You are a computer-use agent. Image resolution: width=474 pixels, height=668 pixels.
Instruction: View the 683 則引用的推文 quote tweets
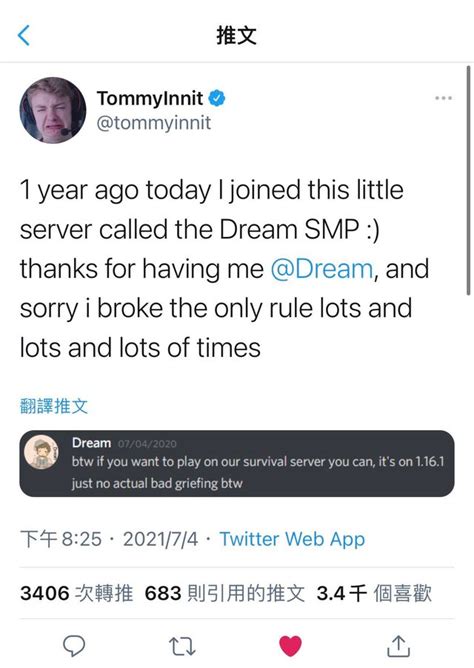[x=225, y=593]
